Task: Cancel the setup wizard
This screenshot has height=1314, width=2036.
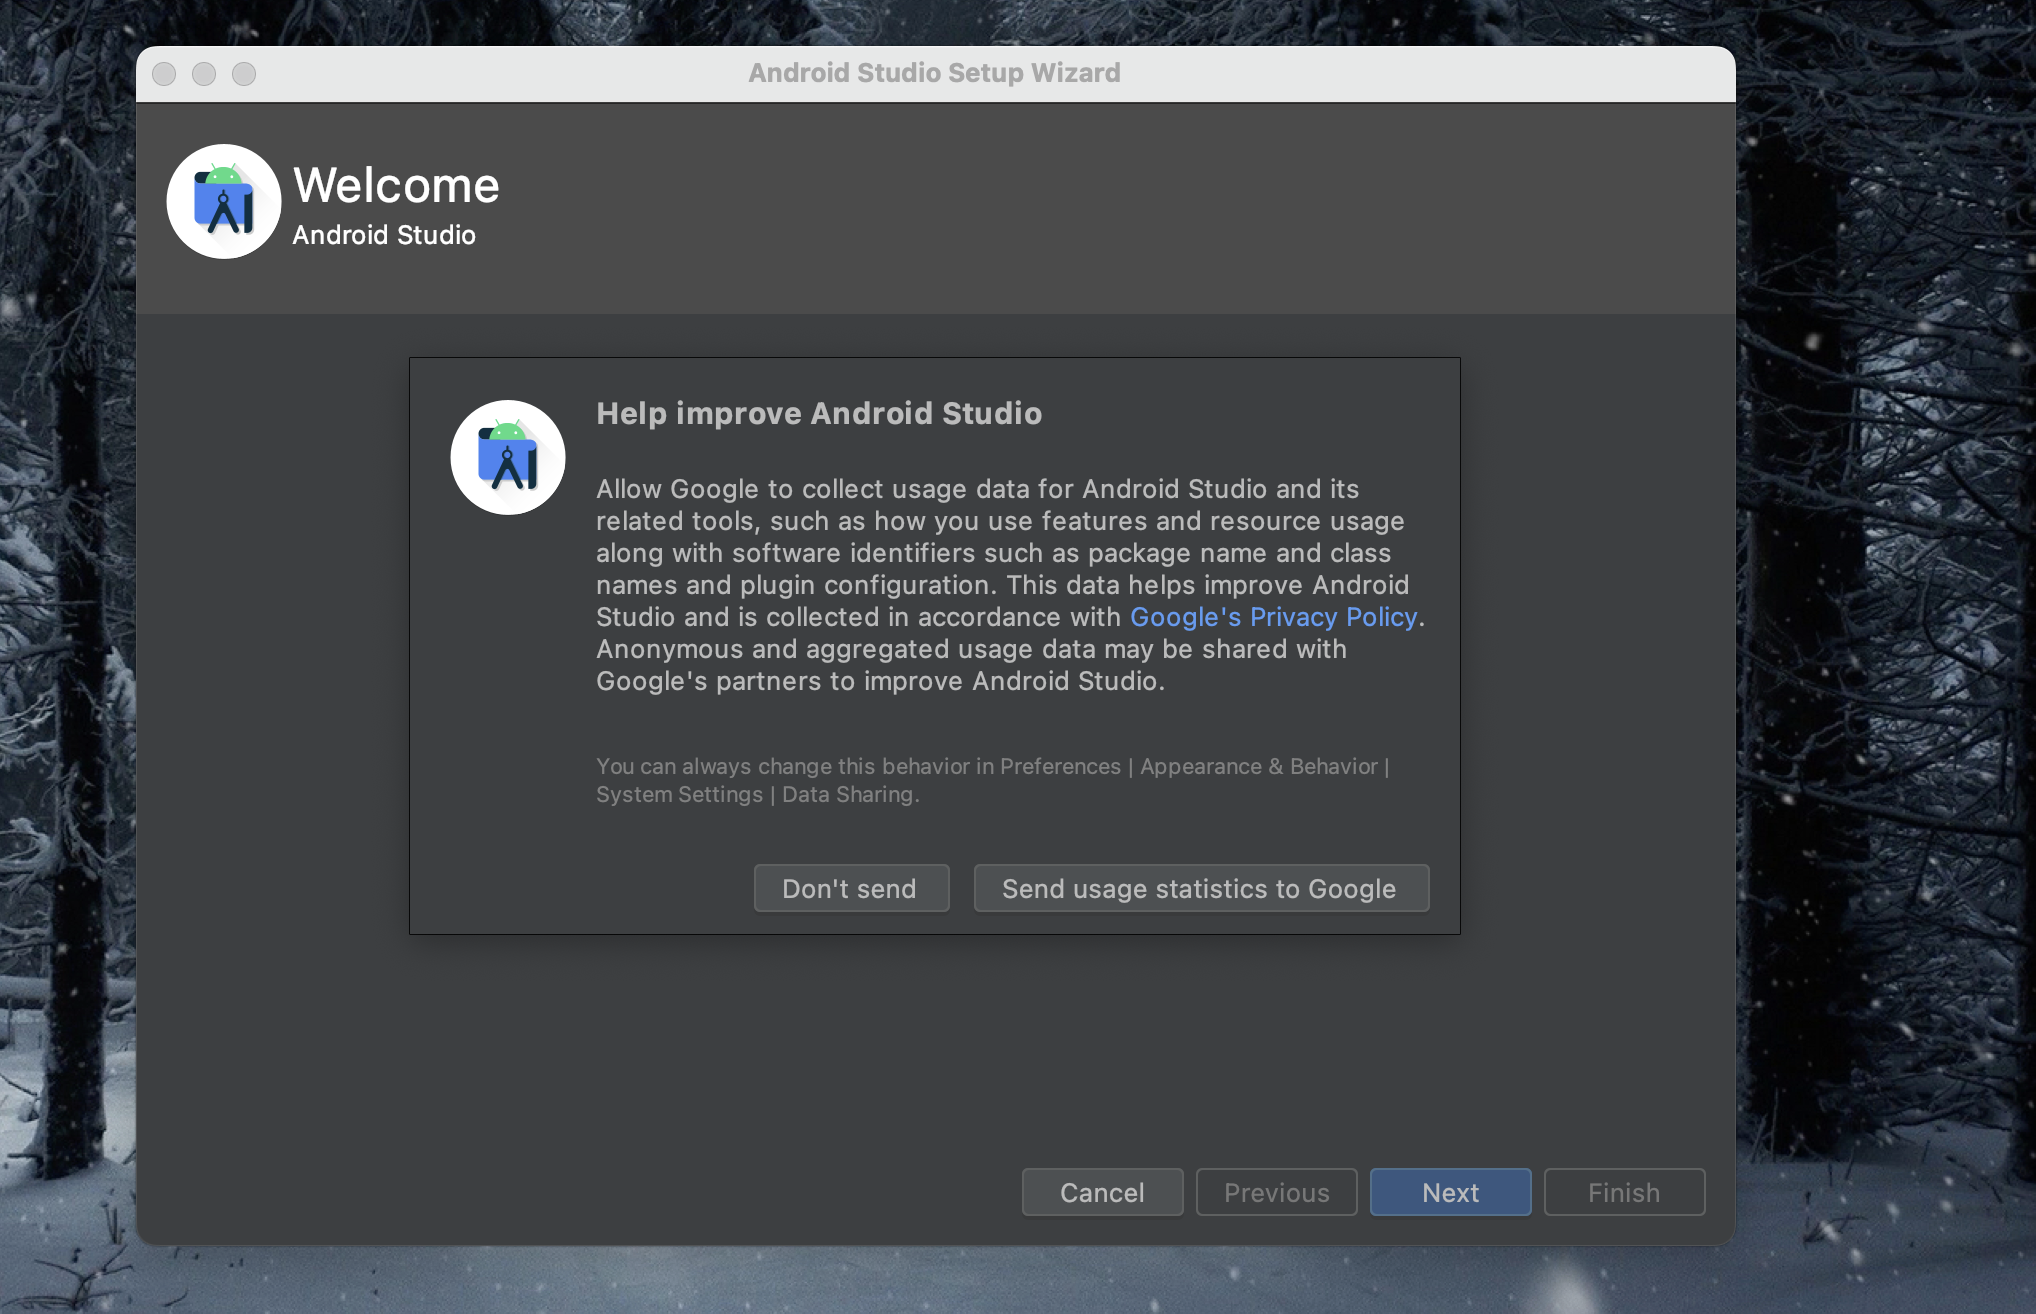Action: click(1102, 1192)
